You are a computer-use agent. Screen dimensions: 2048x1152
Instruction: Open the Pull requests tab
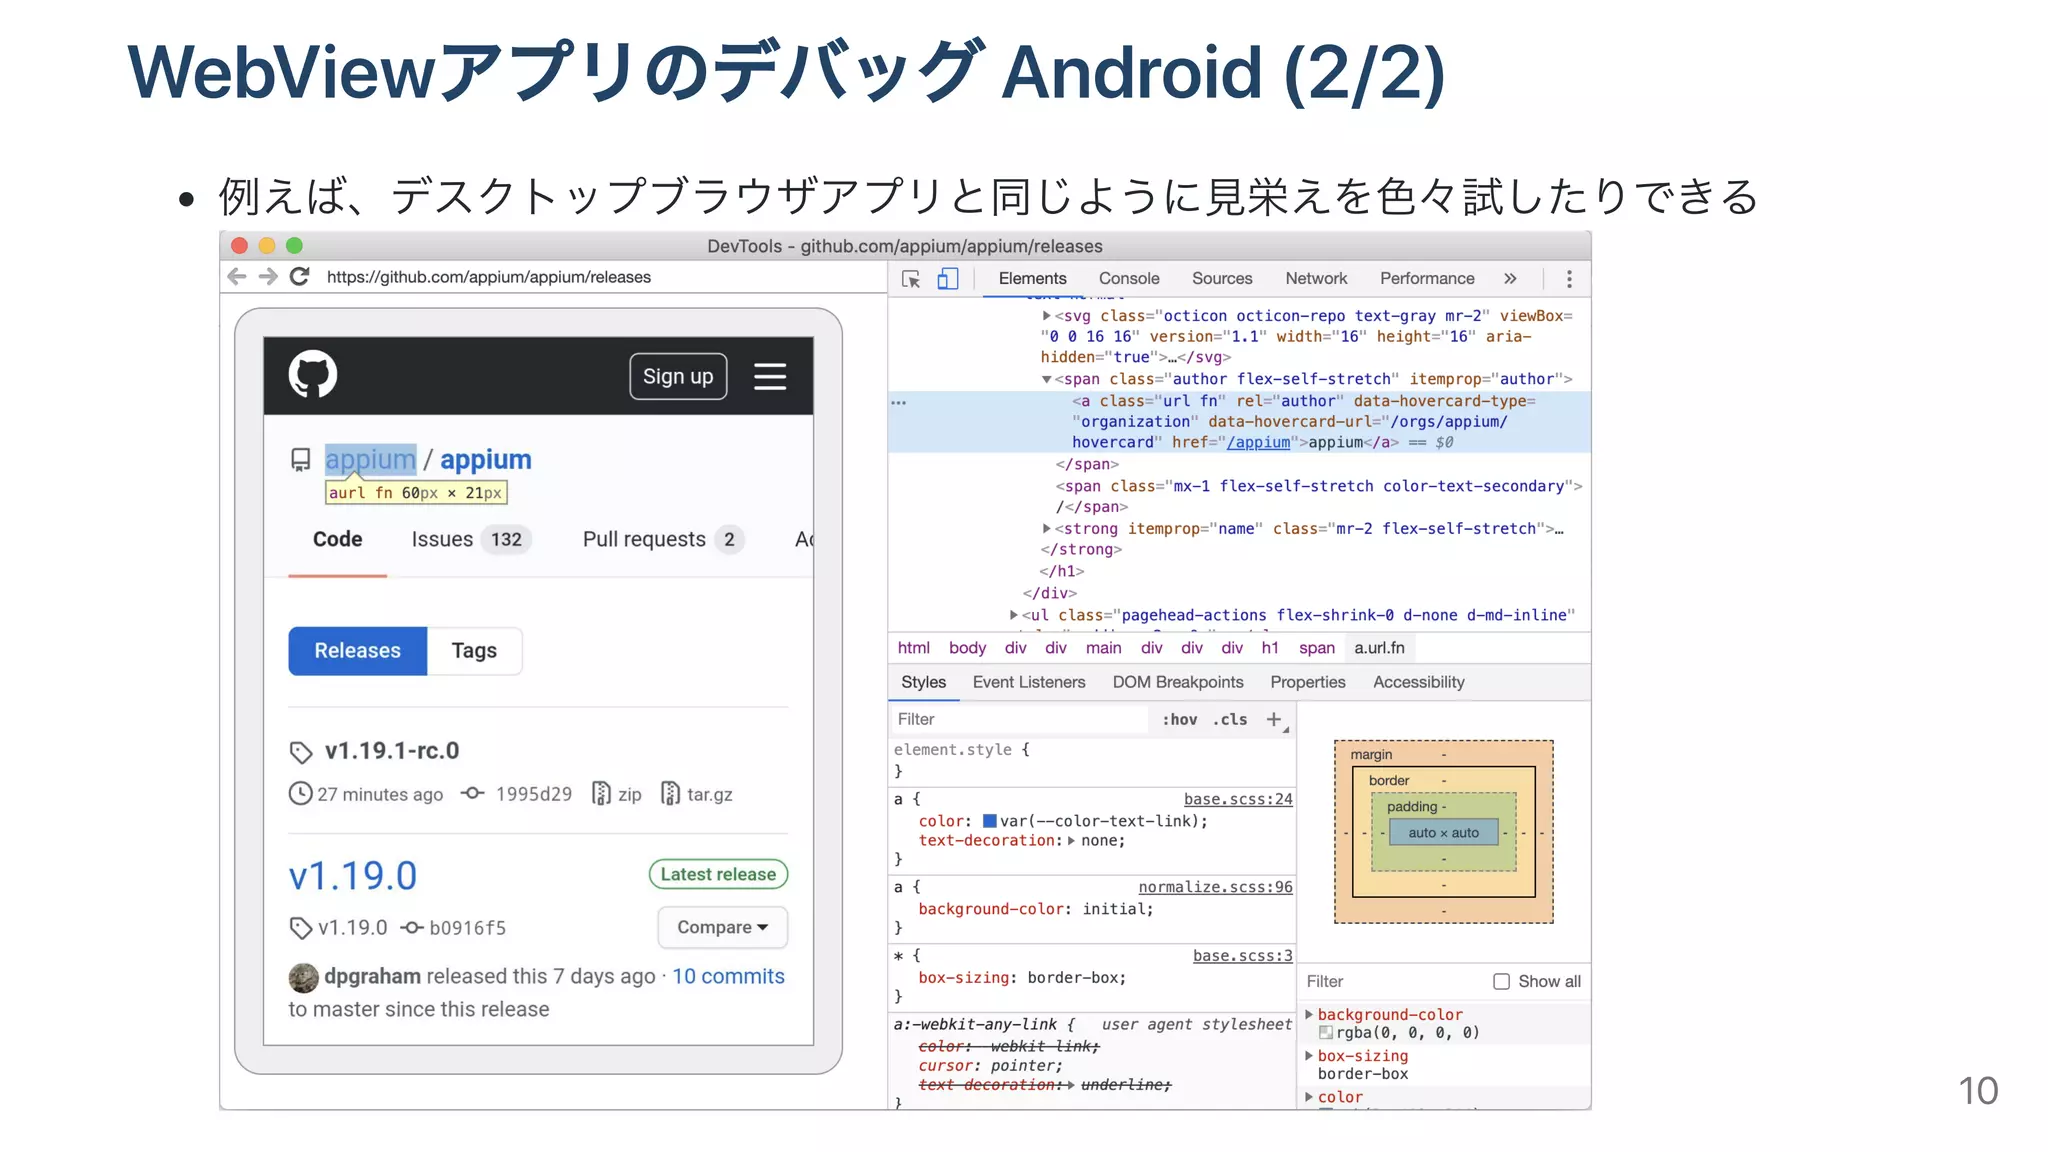click(x=663, y=540)
